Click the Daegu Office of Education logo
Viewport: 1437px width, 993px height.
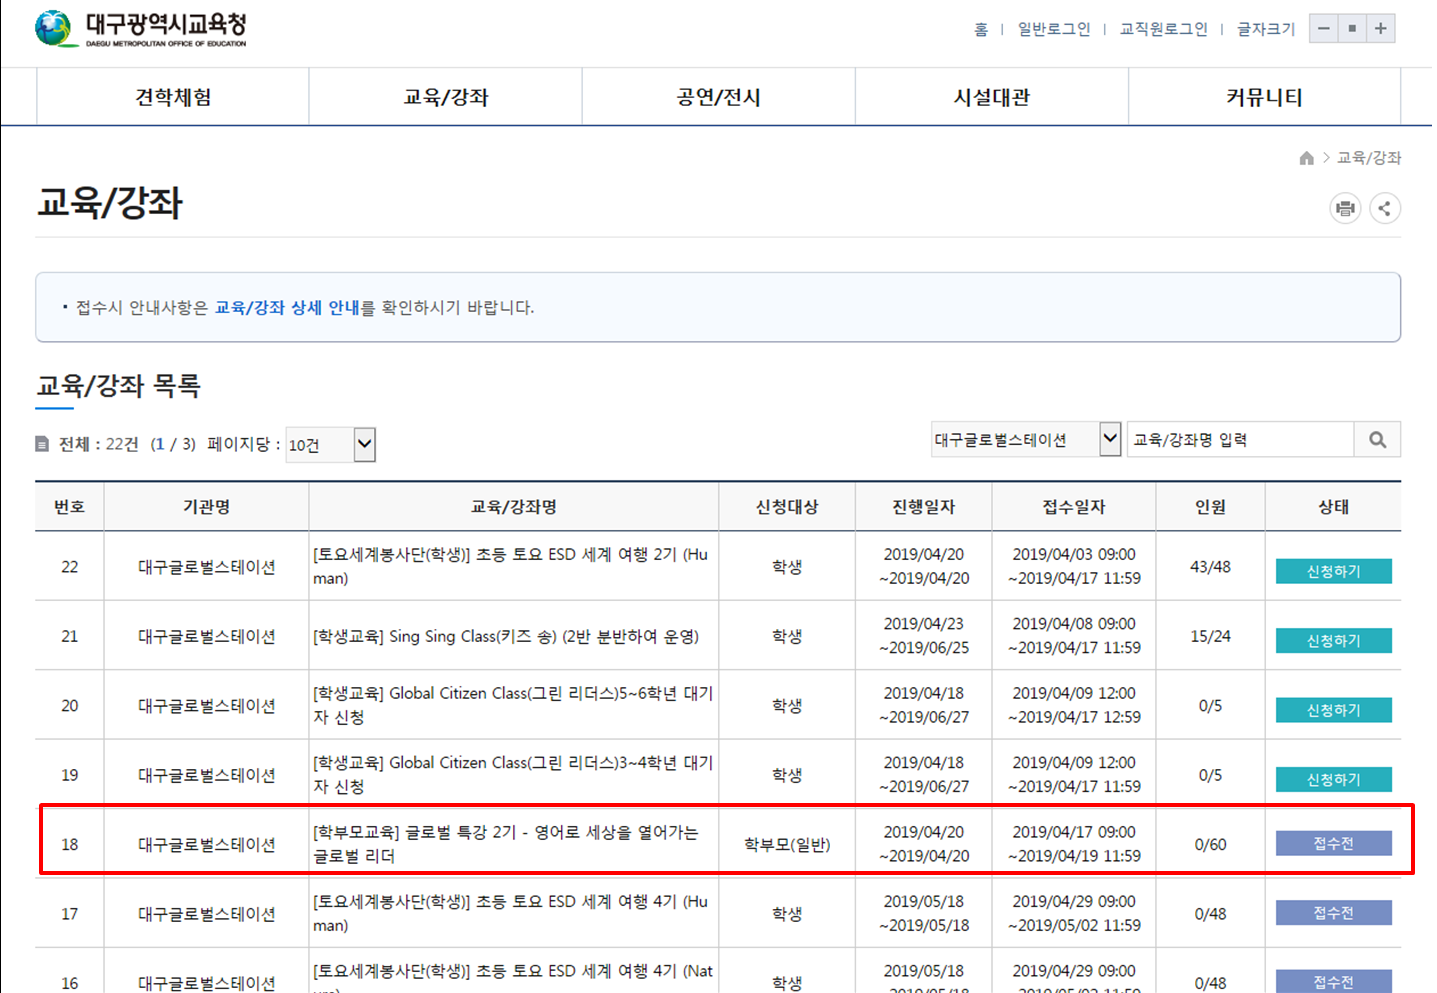[140, 29]
